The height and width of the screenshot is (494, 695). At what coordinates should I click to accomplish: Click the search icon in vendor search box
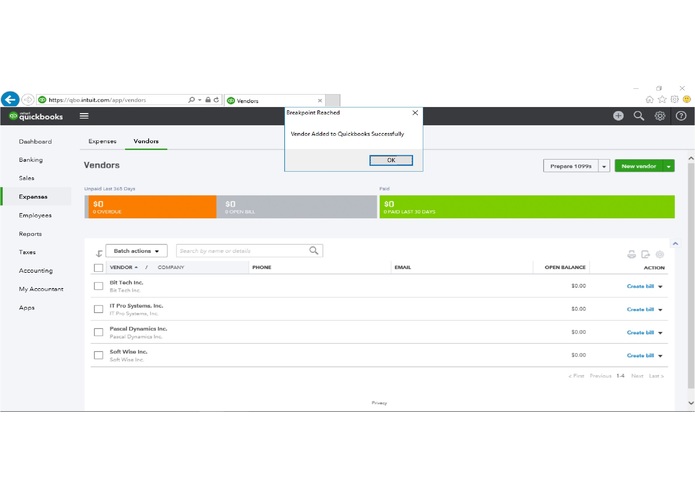(314, 251)
